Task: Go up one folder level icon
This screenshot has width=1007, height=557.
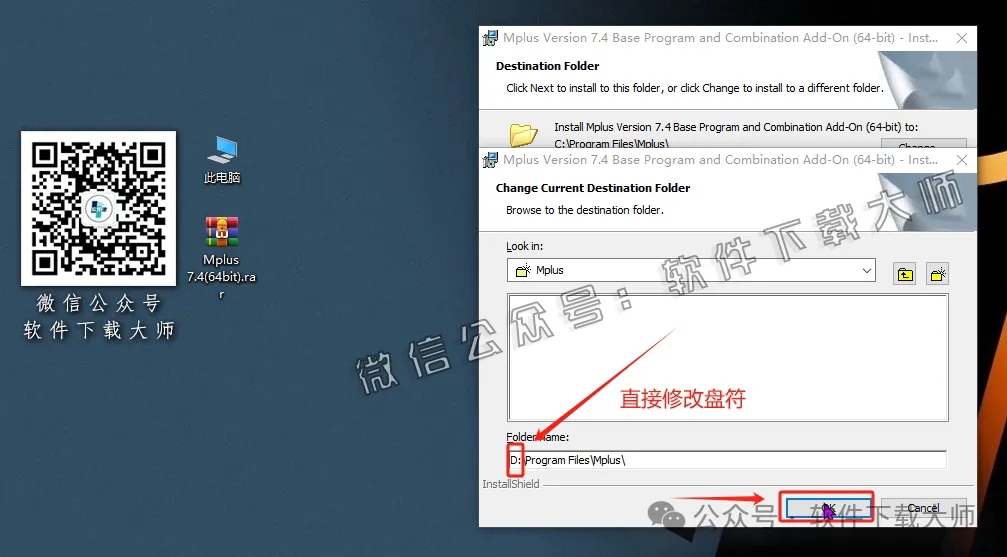Action: [x=905, y=274]
